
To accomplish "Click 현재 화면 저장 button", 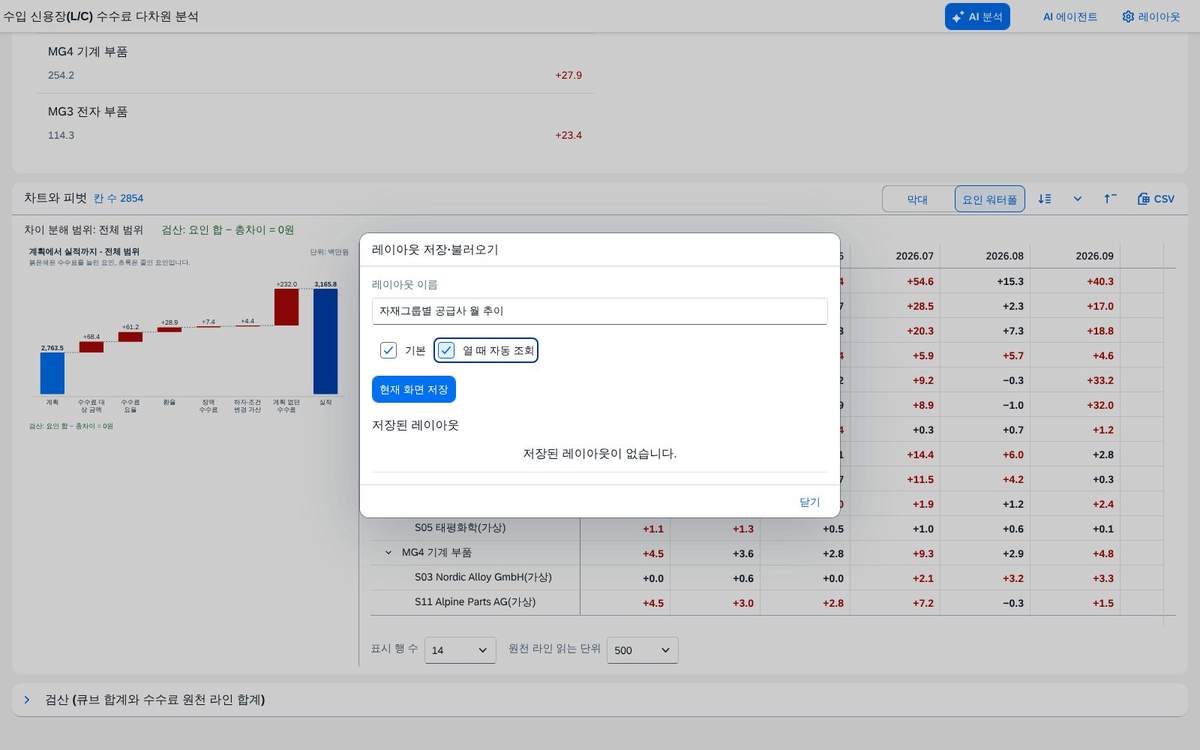I will point(413,389).
